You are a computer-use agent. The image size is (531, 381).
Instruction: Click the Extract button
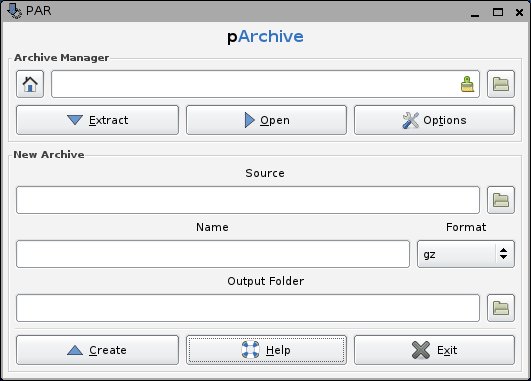(x=98, y=120)
